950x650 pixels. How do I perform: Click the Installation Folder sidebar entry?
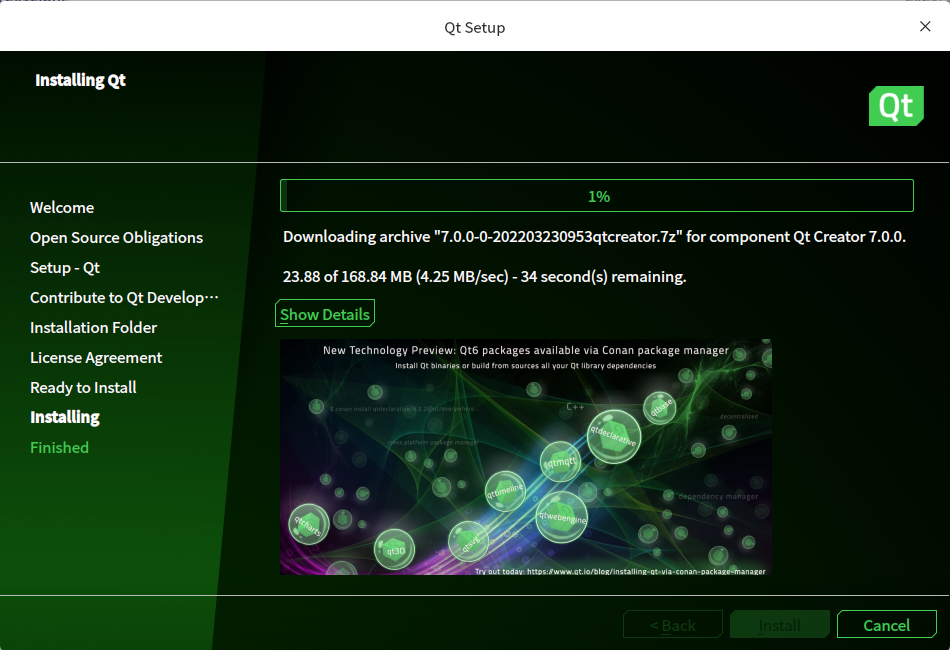(x=93, y=327)
